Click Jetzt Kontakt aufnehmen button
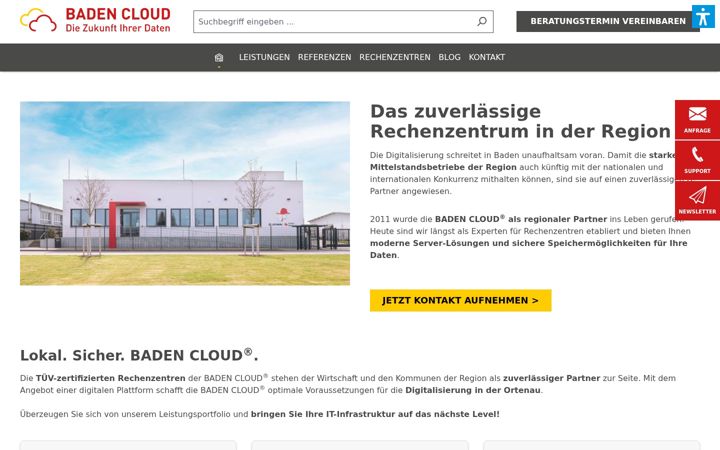This screenshot has width=720, height=450. [x=461, y=300]
